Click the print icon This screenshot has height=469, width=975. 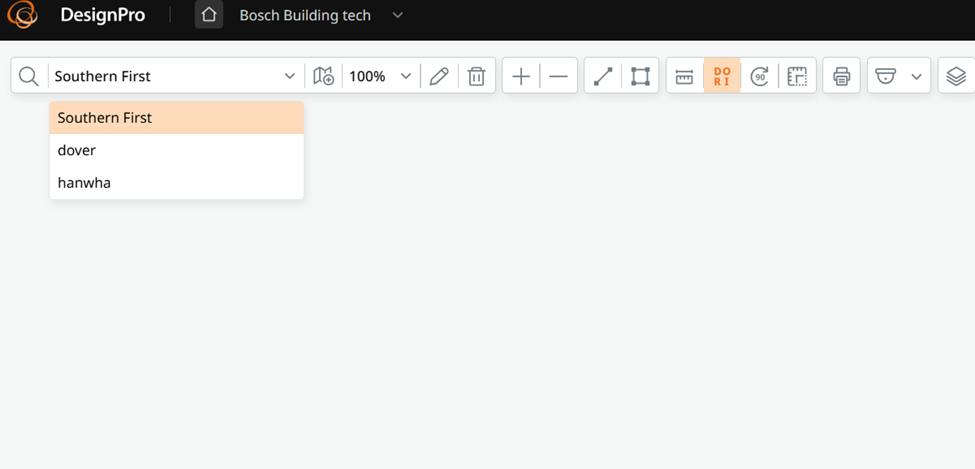(x=841, y=77)
